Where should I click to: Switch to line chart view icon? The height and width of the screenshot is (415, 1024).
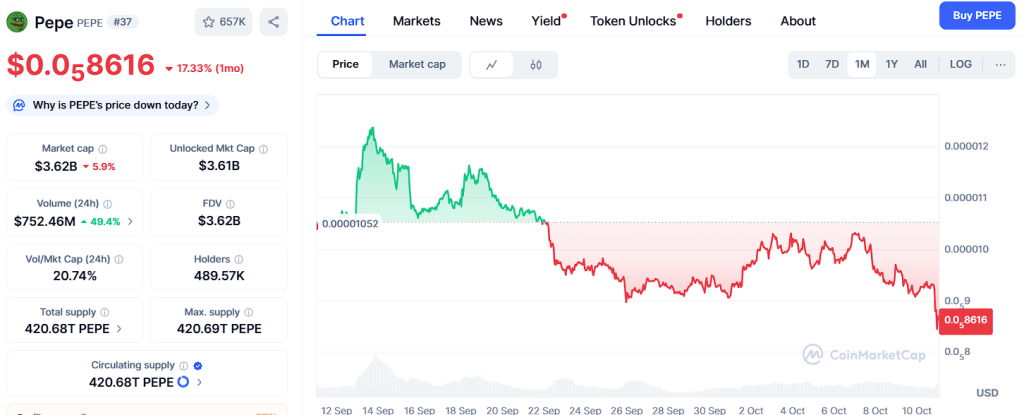(x=492, y=65)
